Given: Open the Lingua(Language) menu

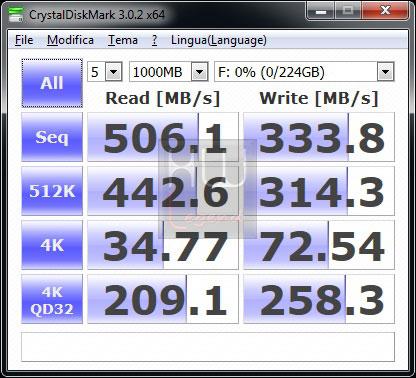Looking at the screenshot, I should click(219, 40).
